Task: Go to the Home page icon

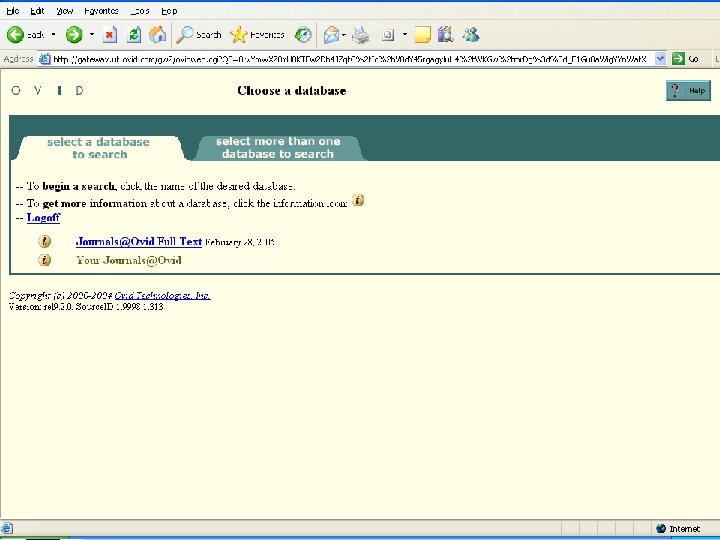Action: click(x=158, y=34)
